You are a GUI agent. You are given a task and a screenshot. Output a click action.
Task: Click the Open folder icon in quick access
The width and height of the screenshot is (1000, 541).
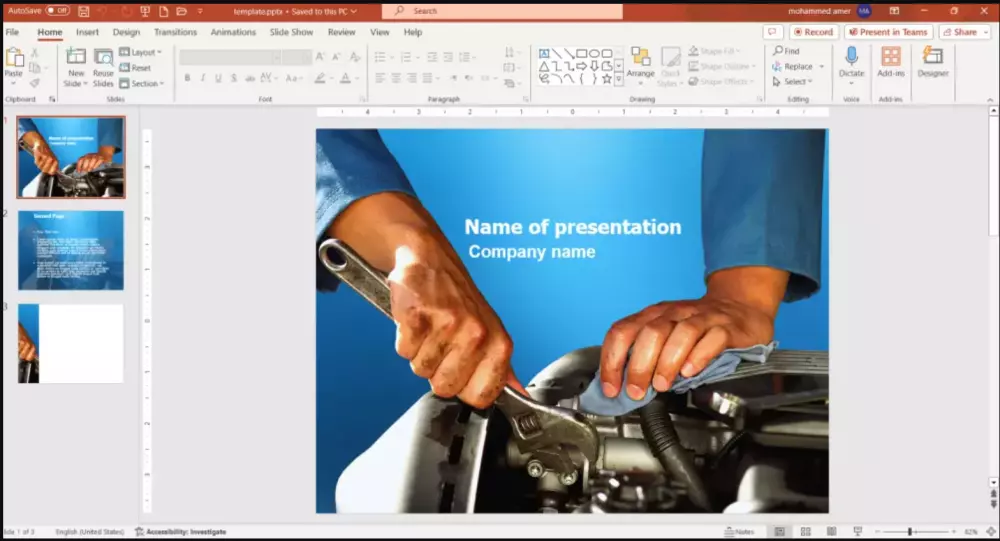(182, 11)
